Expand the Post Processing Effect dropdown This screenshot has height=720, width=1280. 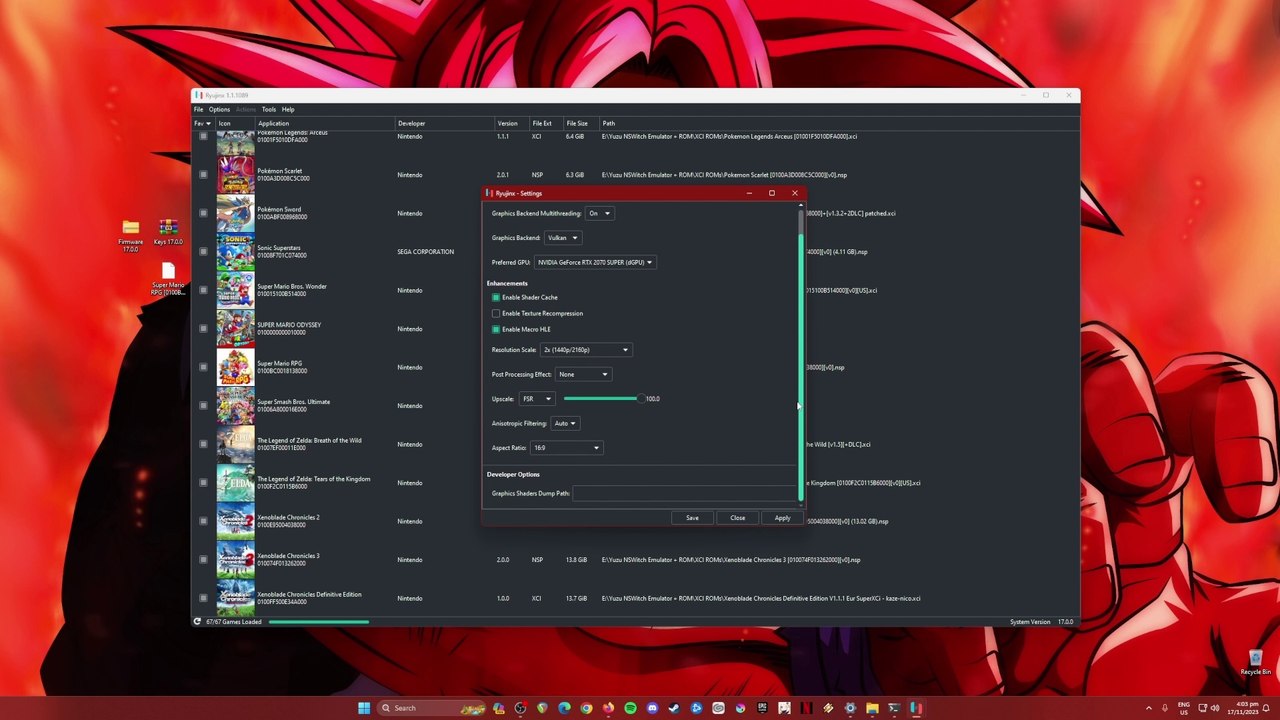click(583, 374)
